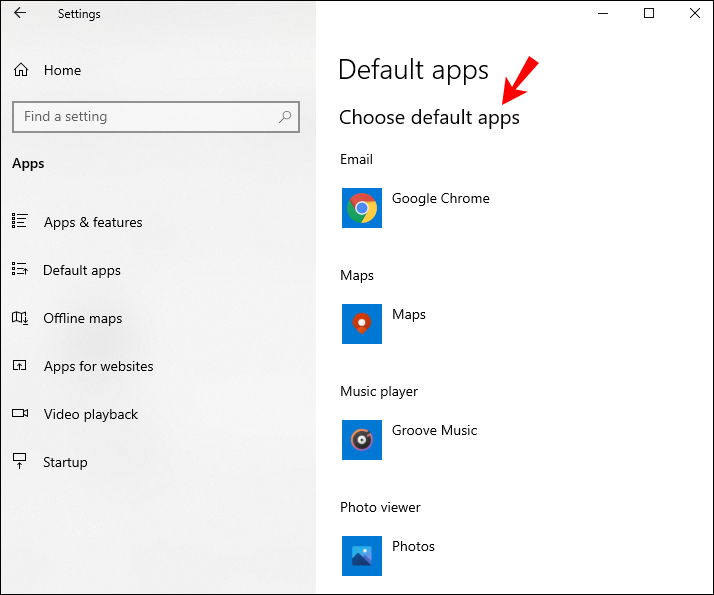Focus the Find a setting search box
This screenshot has height=595, width=714.
[156, 117]
